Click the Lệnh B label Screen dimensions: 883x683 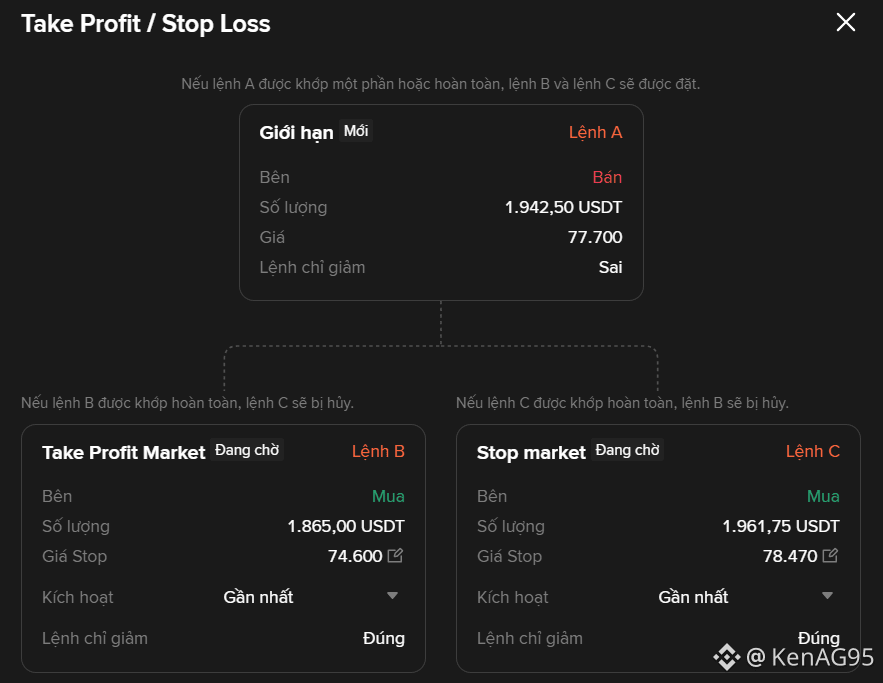378,451
